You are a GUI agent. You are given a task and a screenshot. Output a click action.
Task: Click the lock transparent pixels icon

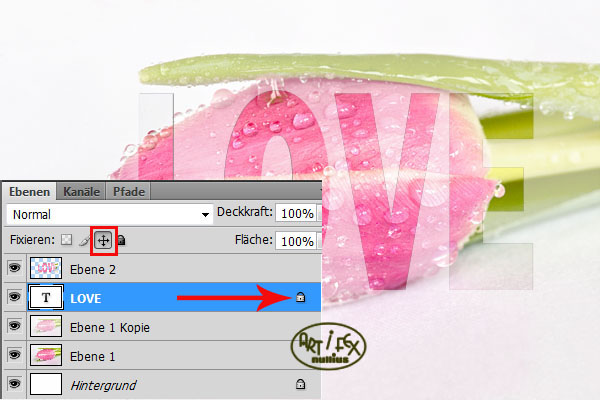pyautogui.click(x=67, y=240)
